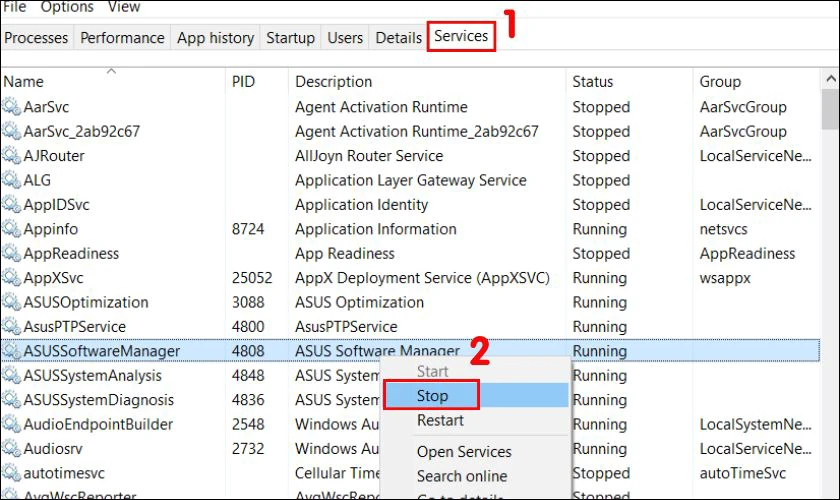Click the PID value 25052

(252, 278)
